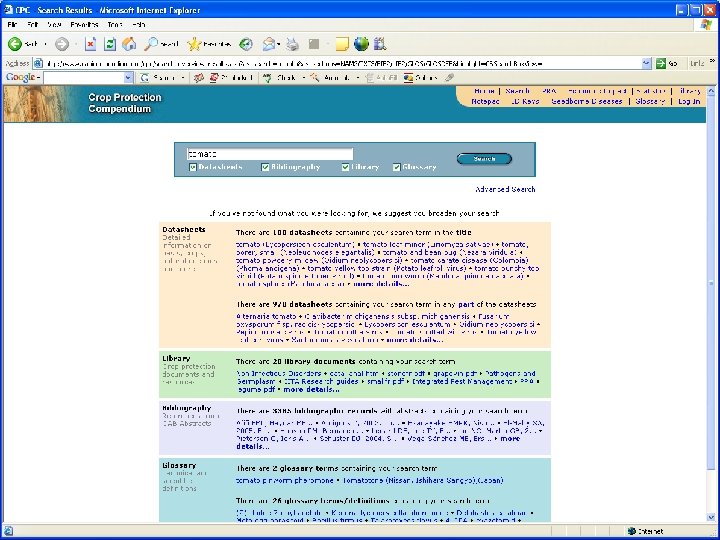The width and height of the screenshot is (720, 540).
Task: Open Back button history dropdown arrow
Action: 45,44
